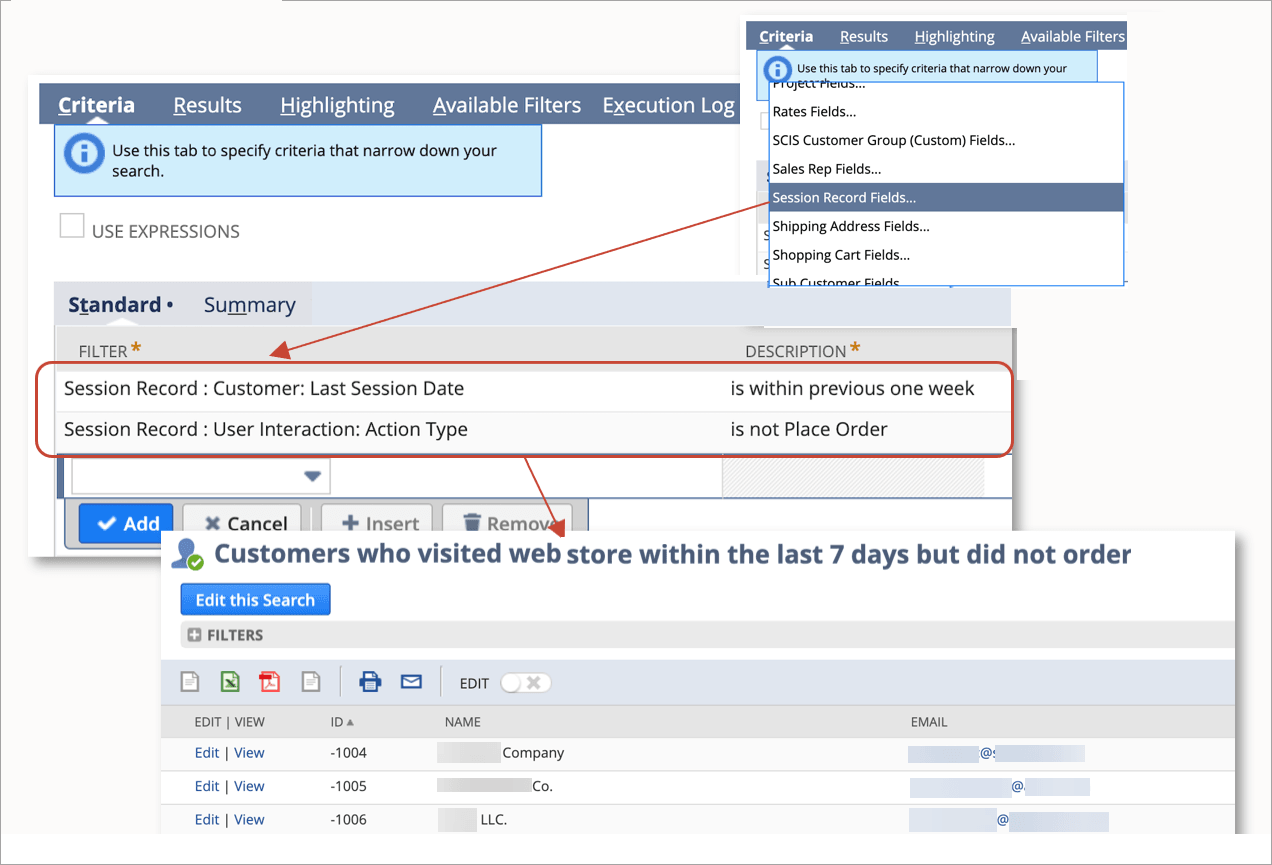Switch to the Standard subtab
This screenshot has width=1272, height=865.
point(114,305)
